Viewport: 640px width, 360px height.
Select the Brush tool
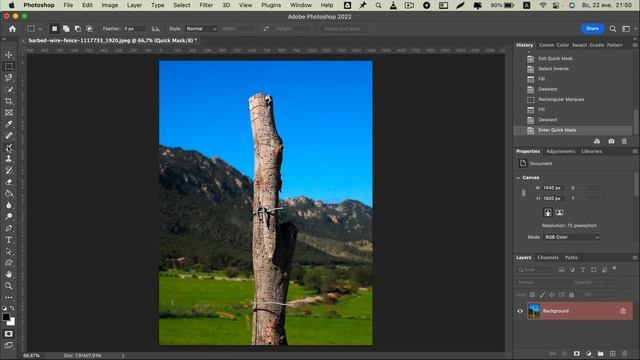coord(9,147)
